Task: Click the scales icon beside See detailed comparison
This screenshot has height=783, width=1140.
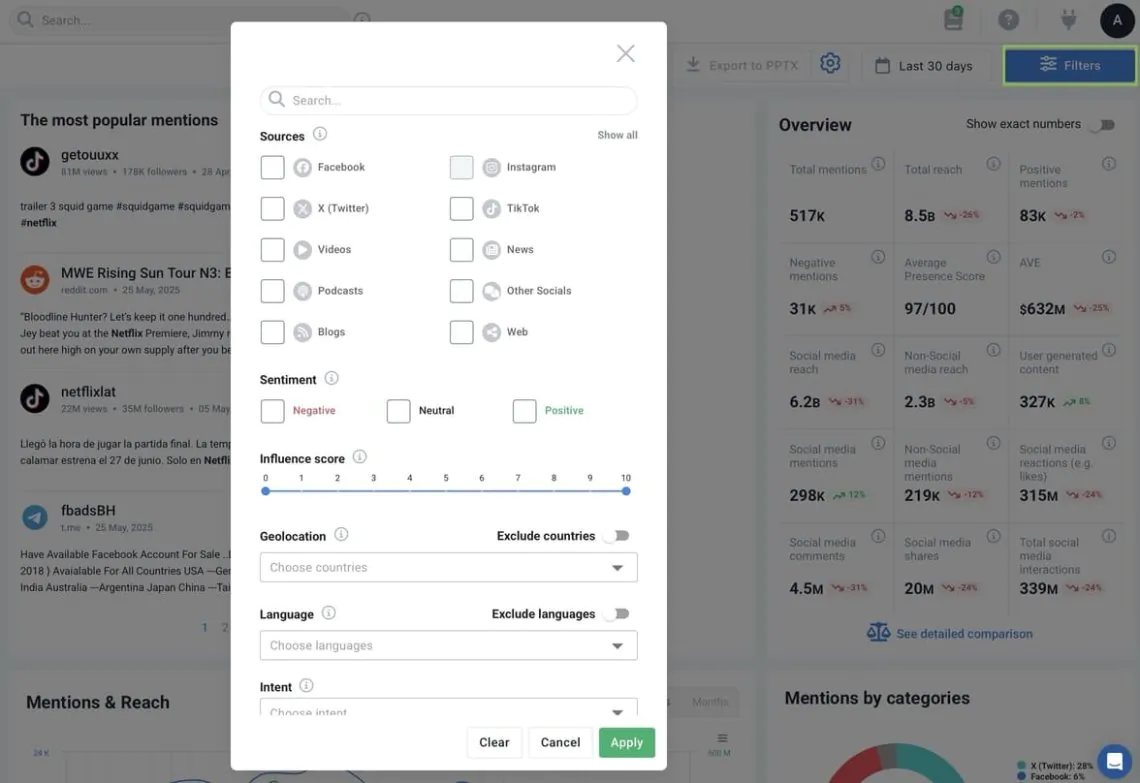Action: pyautogui.click(x=878, y=632)
